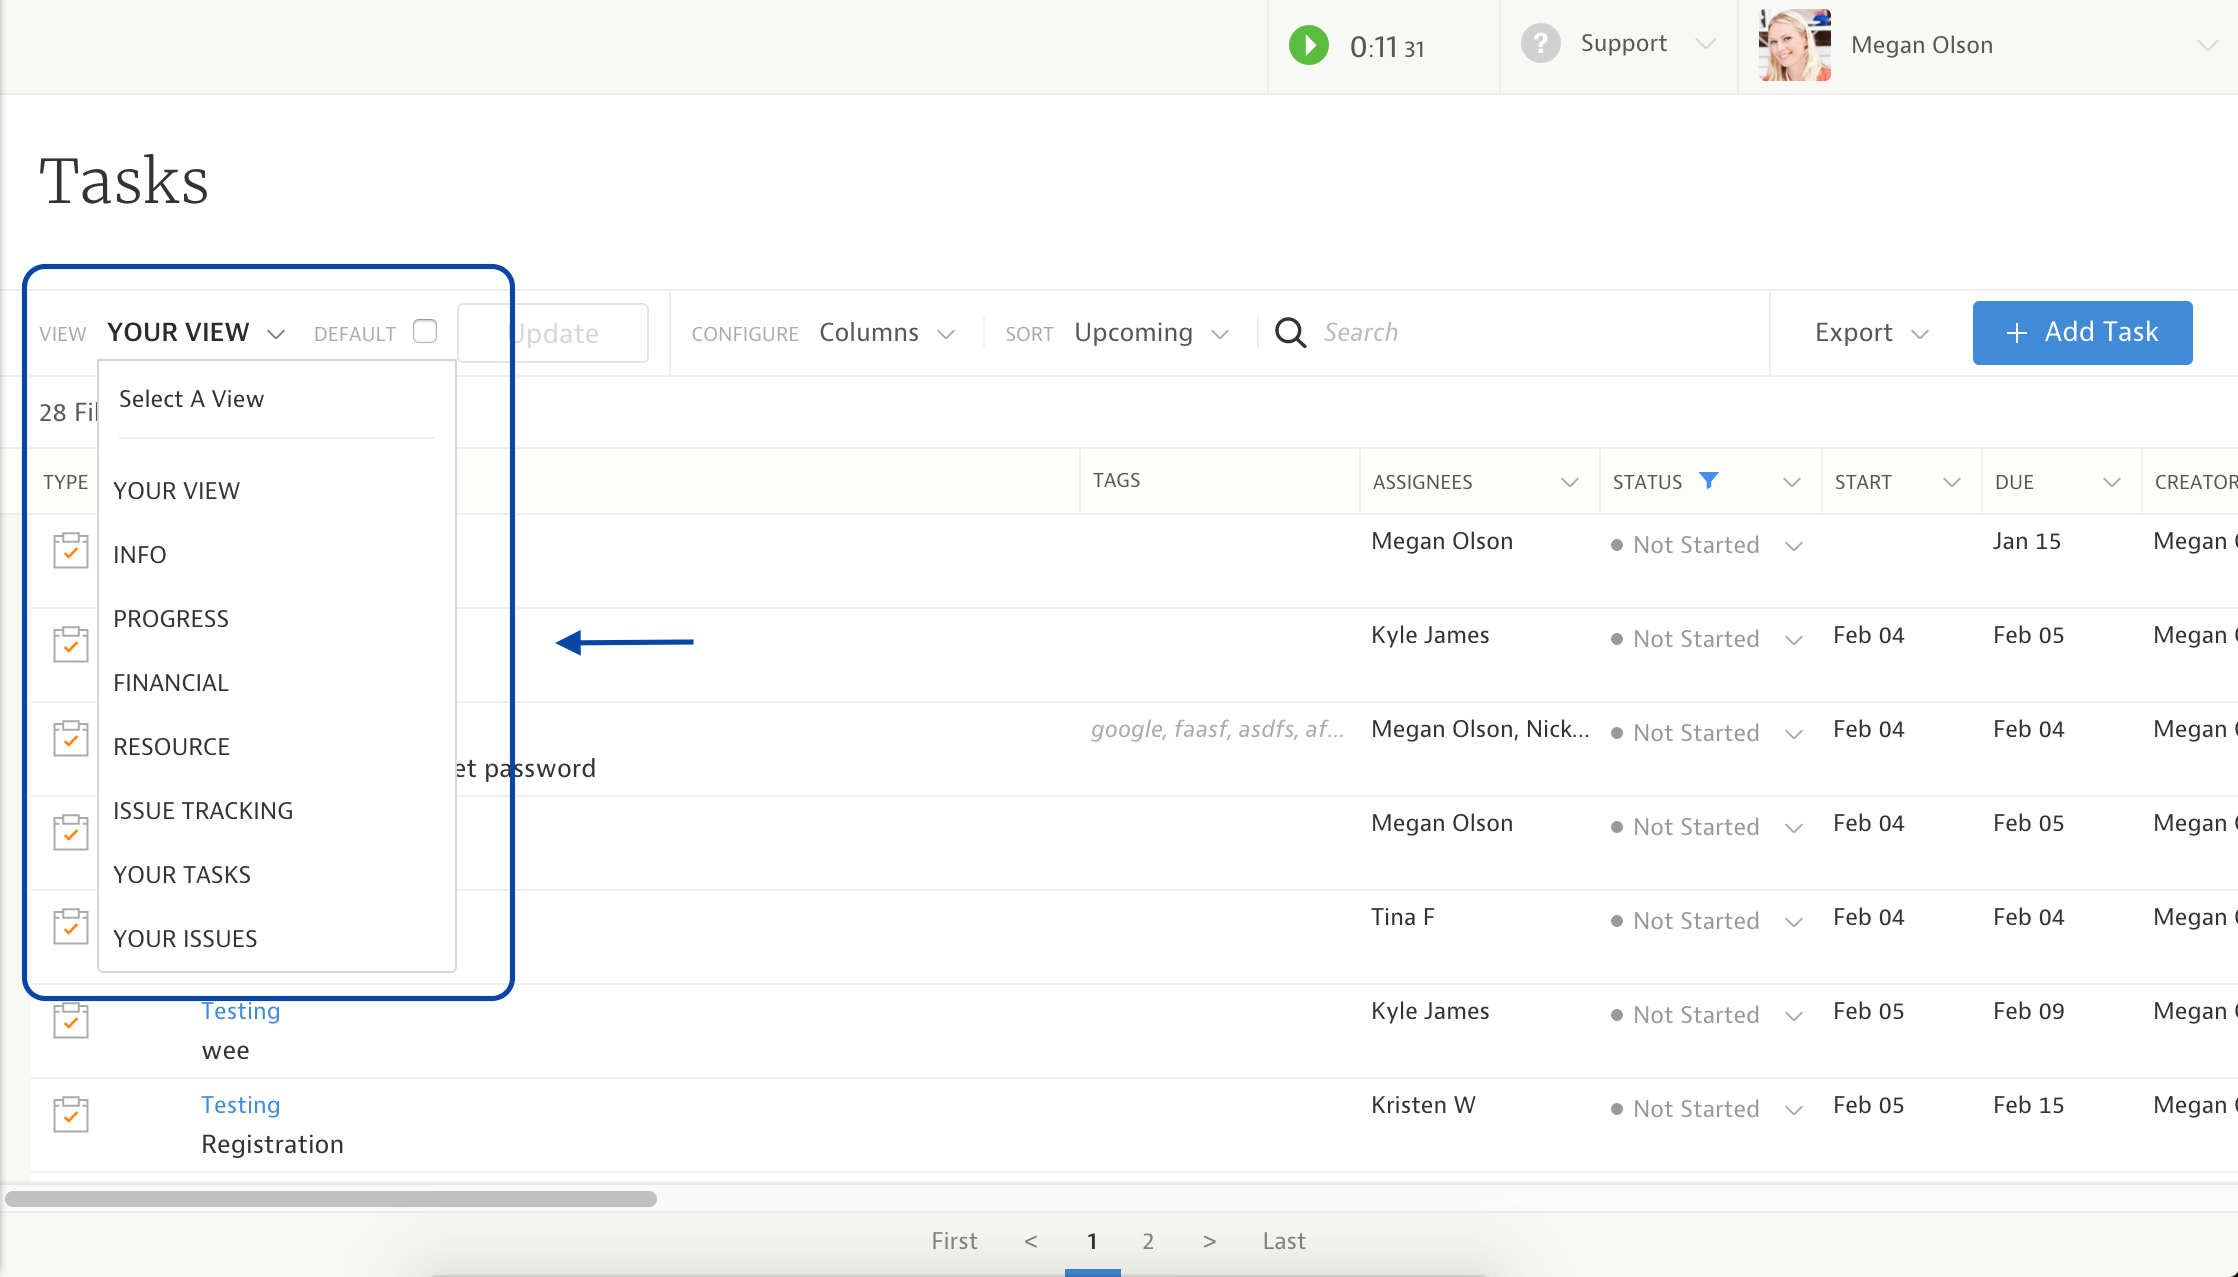Click task type icon in Tina F row
This screenshot has height=1277, width=2238.
click(x=71, y=926)
